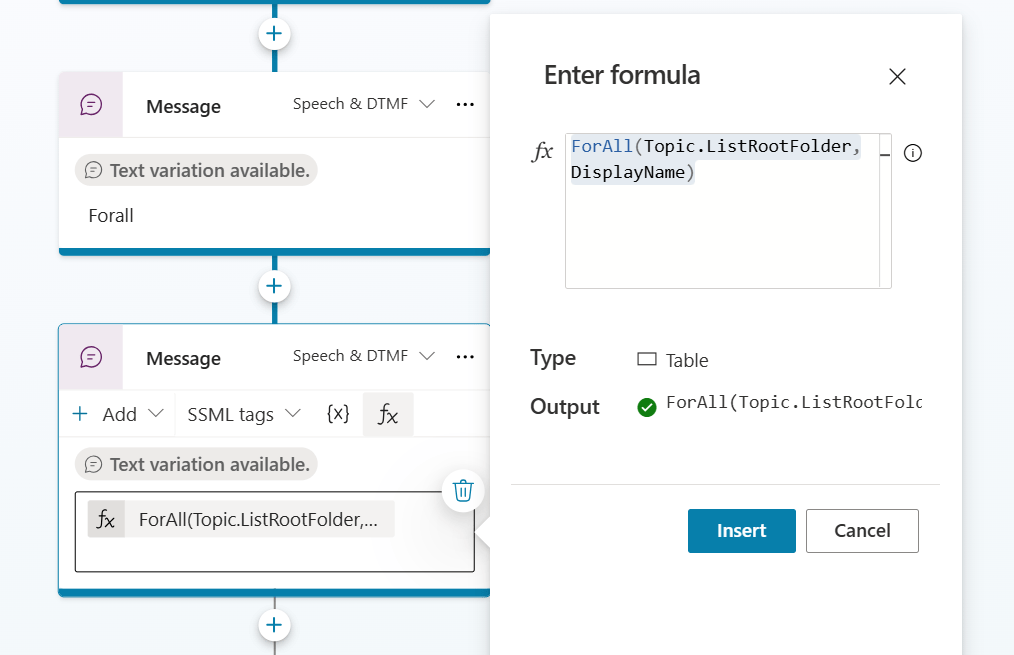1014x655 pixels.
Task: Open the Add dropdown in message toolbar
Action: tap(118, 414)
